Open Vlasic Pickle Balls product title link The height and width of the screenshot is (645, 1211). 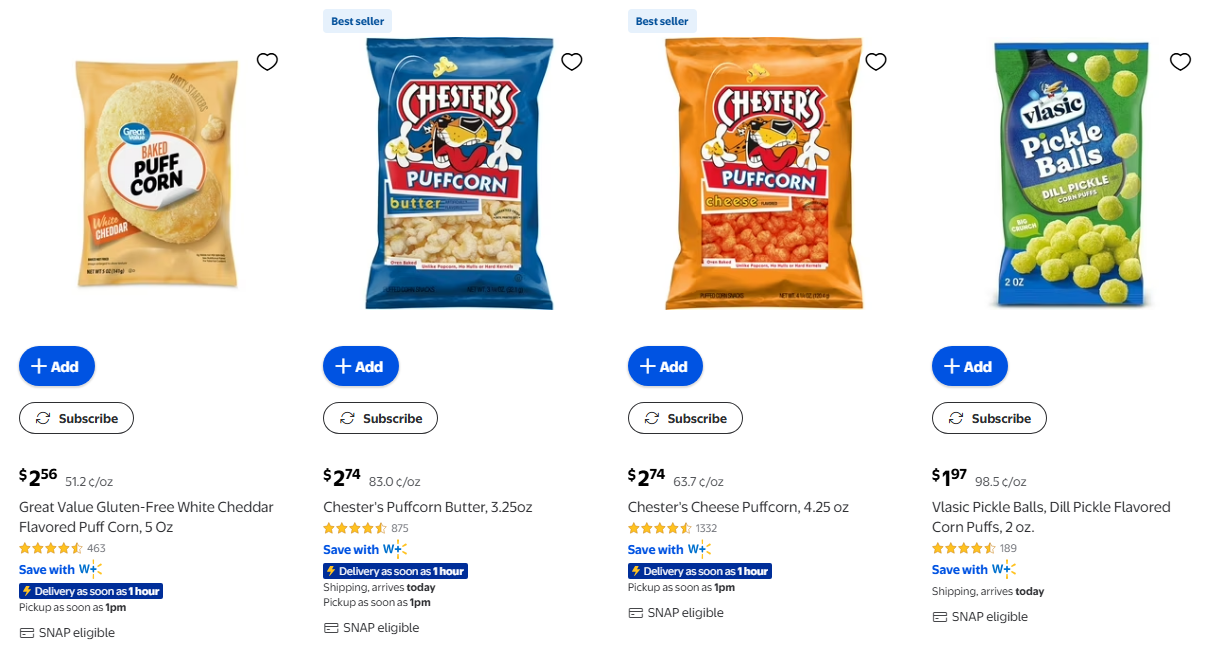click(x=1050, y=517)
